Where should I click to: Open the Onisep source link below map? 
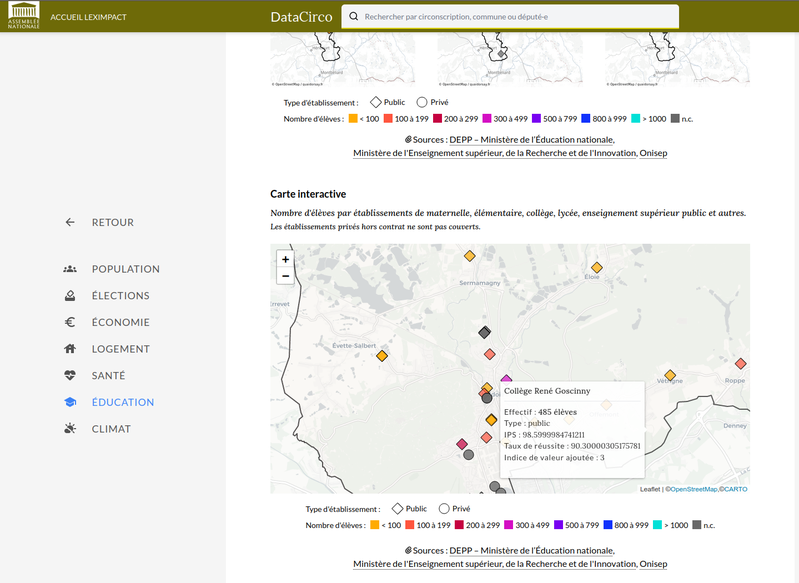coord(653,564)
